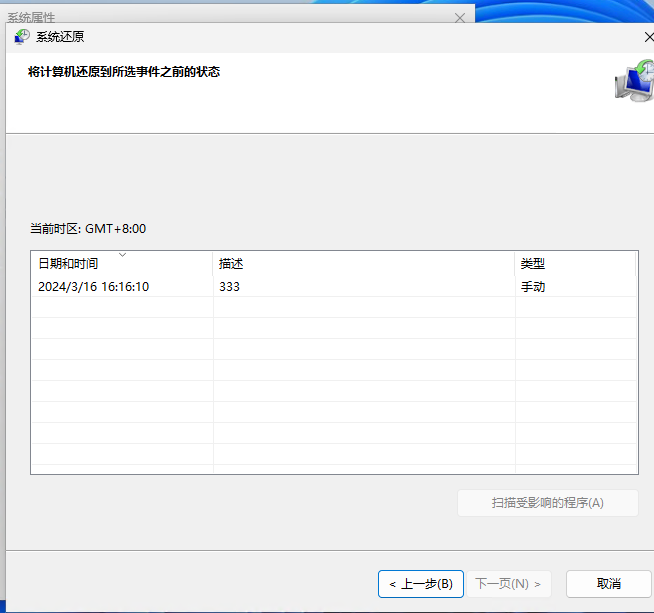
Task: Cancel the restore with the 取消 button
Action: pos(608,584)
